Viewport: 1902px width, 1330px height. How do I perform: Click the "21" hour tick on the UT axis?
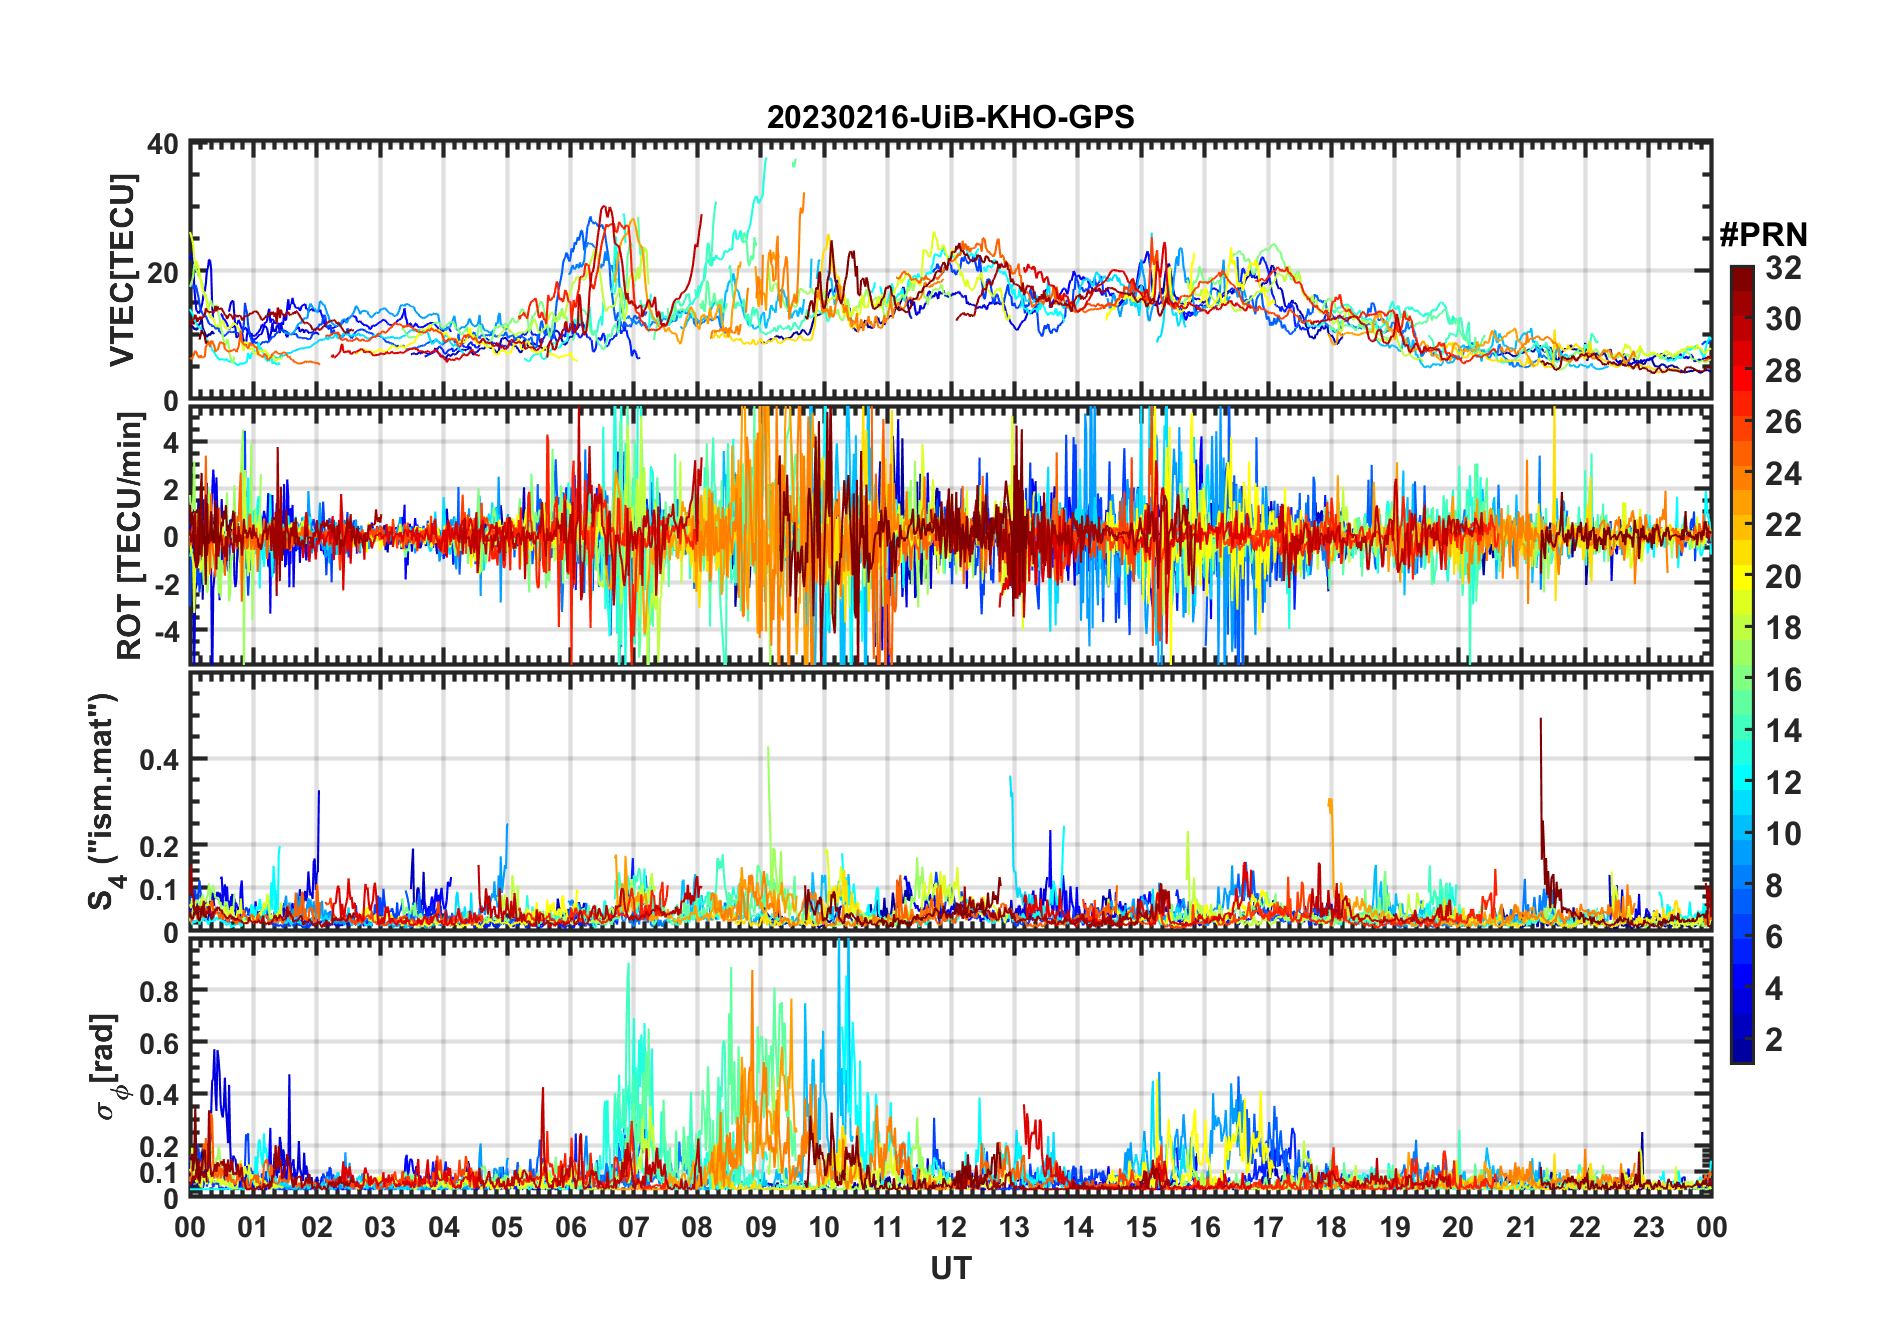click(1521, 1228)
